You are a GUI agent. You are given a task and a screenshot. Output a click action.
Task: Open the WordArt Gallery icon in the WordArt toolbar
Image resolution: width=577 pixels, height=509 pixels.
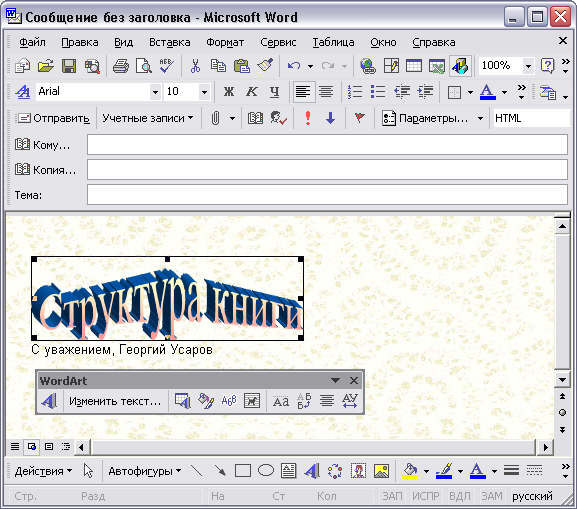pos(183,400)
